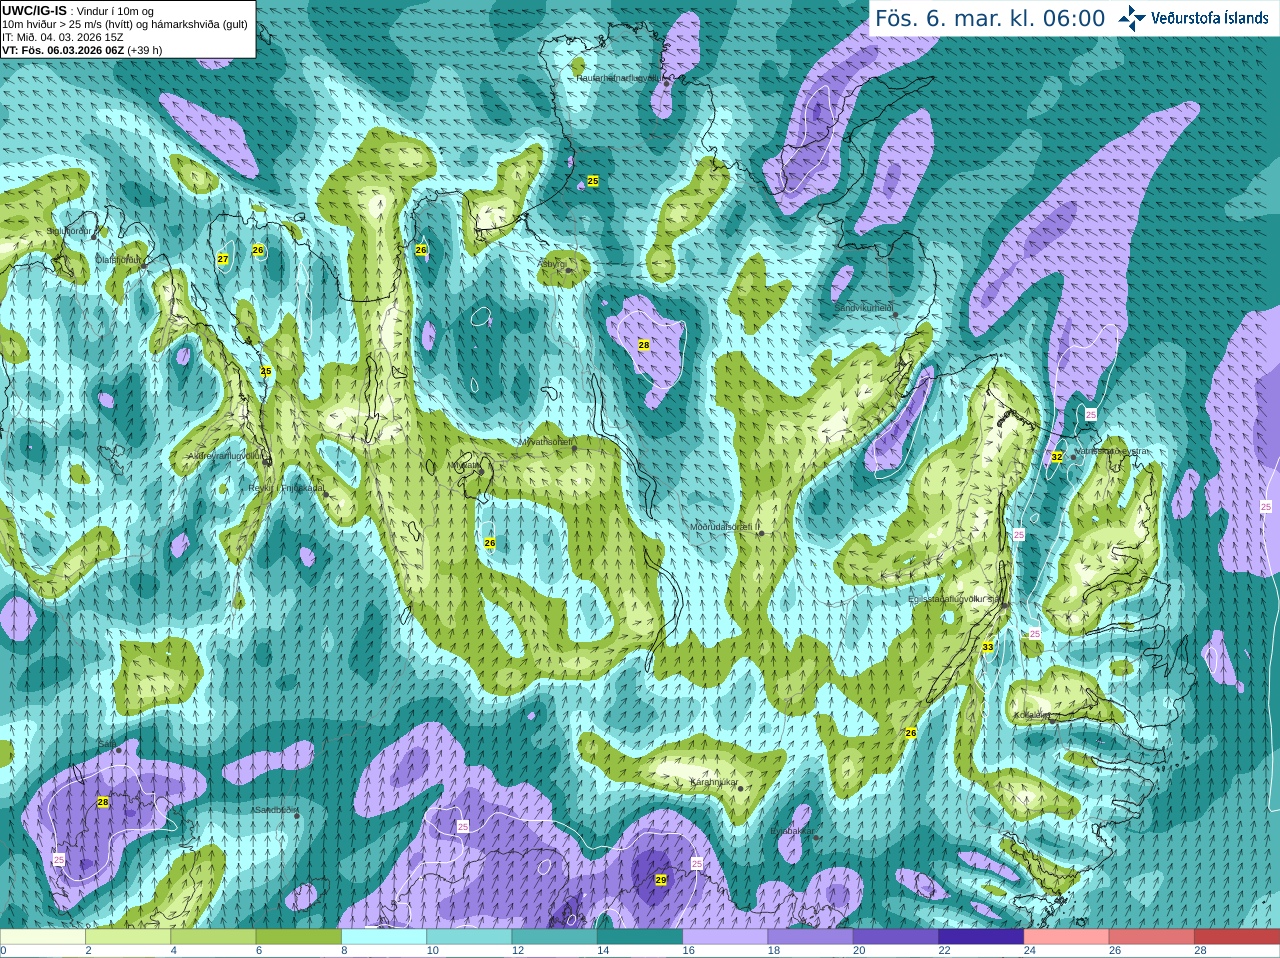The height and width of the screenshot is (958, 1280).
Task: Click the 20–22 m/s purple legend swatch
Action: coord(895,937)
